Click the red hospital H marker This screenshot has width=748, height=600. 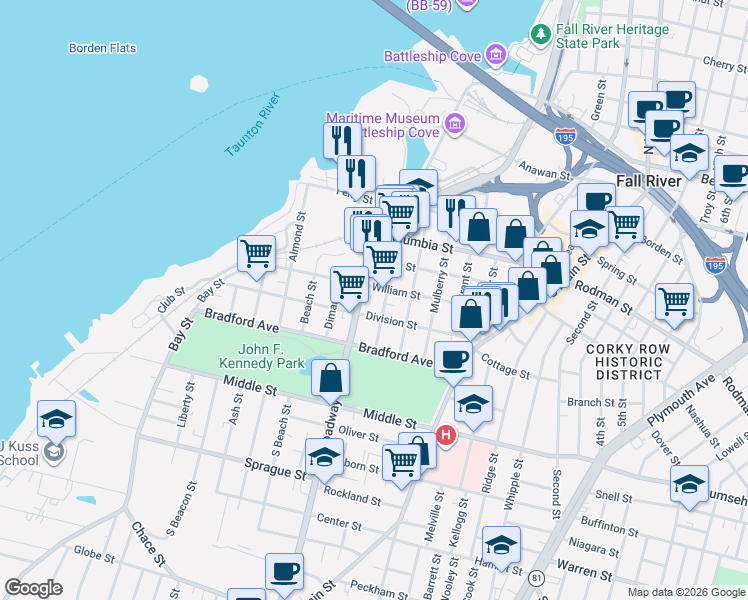coord(446,435)
